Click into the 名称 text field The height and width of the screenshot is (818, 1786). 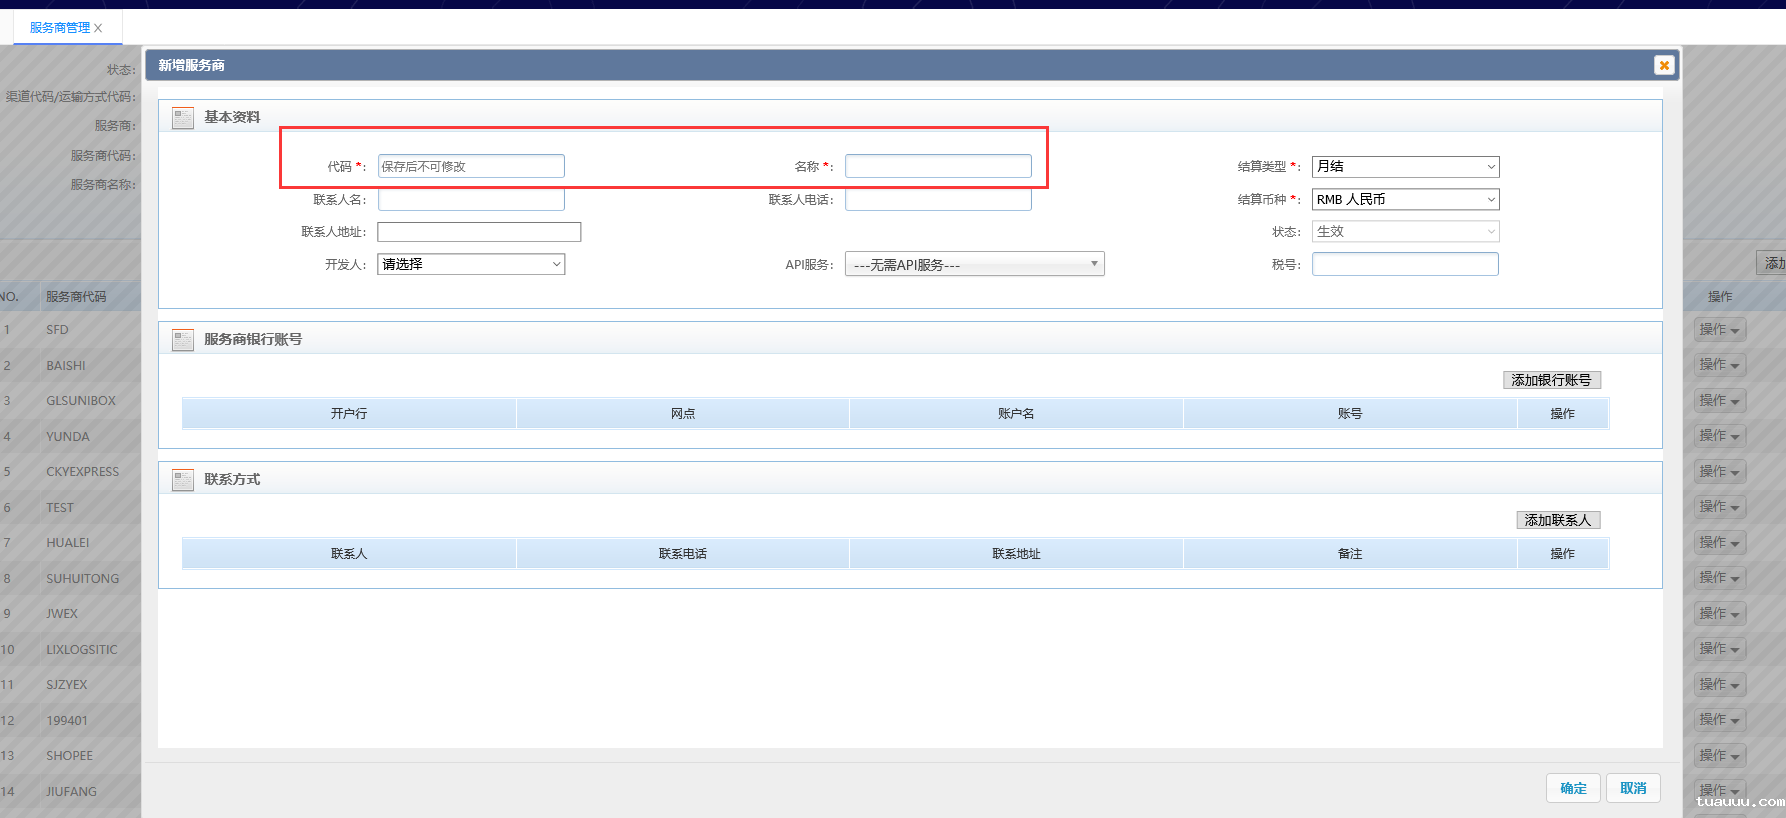[938, 166]
